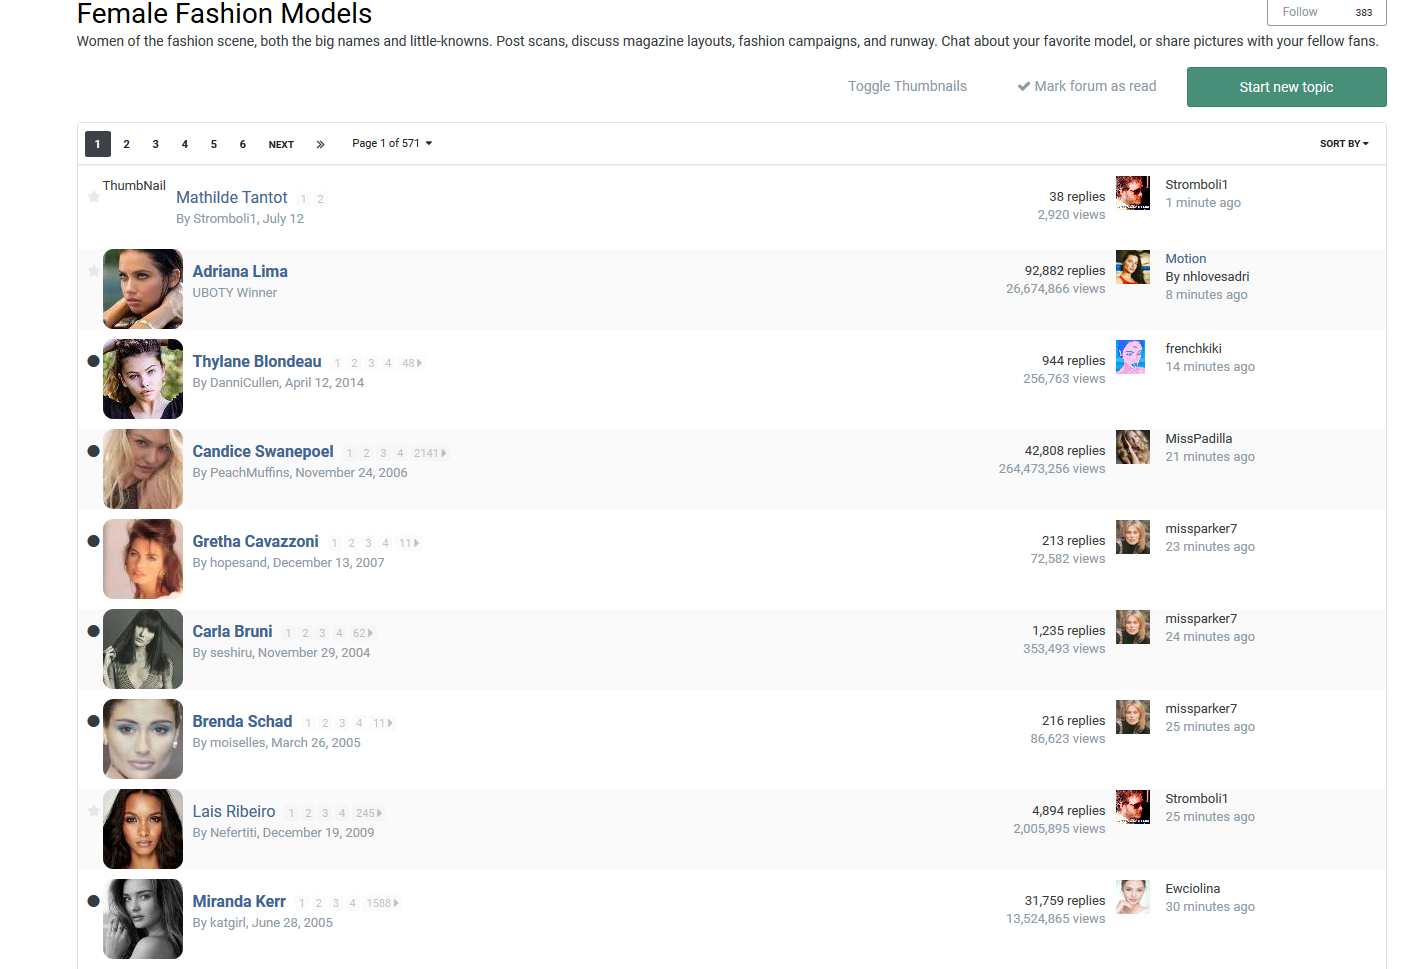Mark forum as read
The width and height of the screenshot is (1408, 969).
point(1086,87)
